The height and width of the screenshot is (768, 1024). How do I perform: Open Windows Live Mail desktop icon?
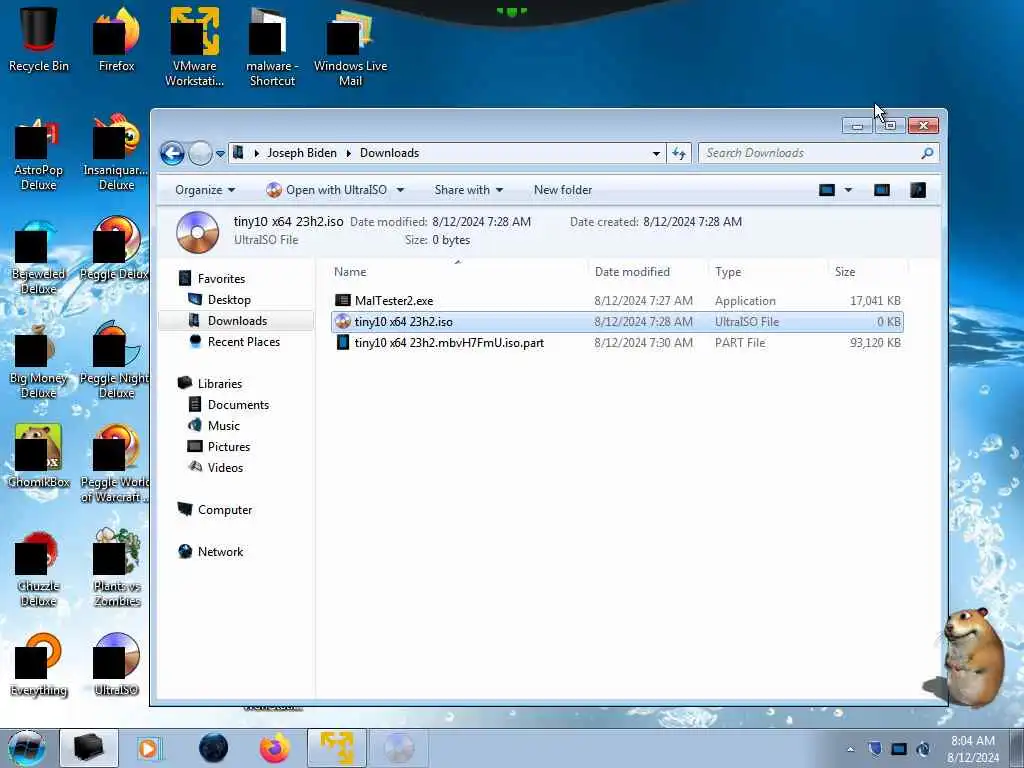tap(350, 47)
